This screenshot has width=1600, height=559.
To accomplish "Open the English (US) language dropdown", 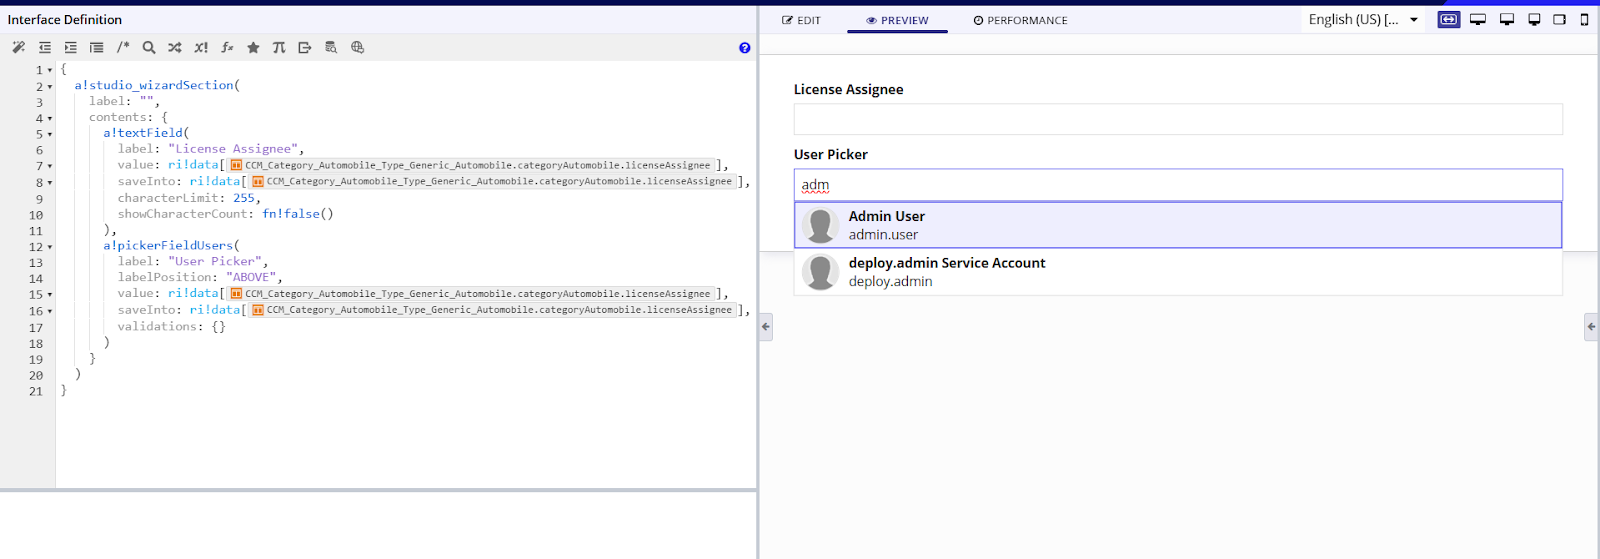I will 1364,19.
